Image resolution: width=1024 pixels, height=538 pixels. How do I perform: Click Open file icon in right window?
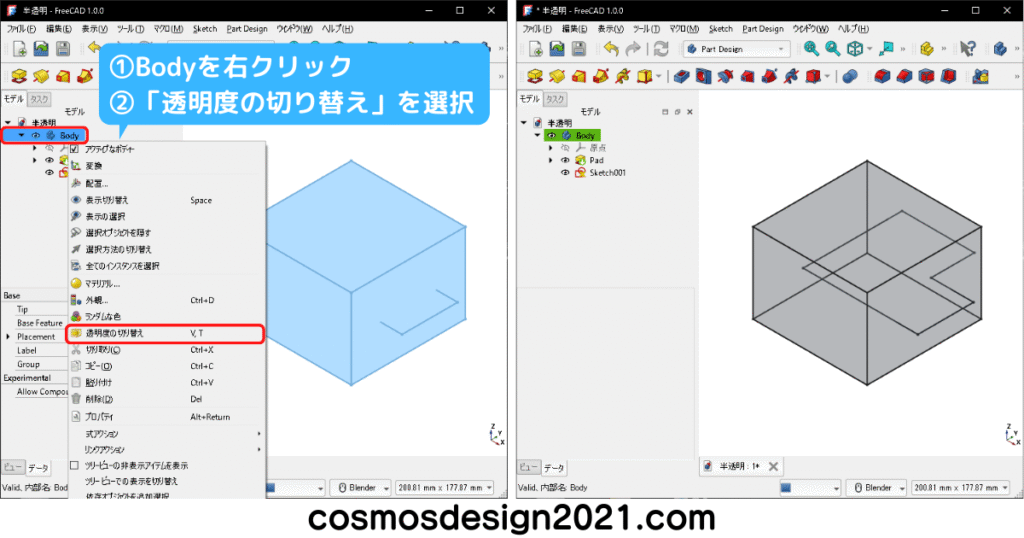[x=557, y=49]
